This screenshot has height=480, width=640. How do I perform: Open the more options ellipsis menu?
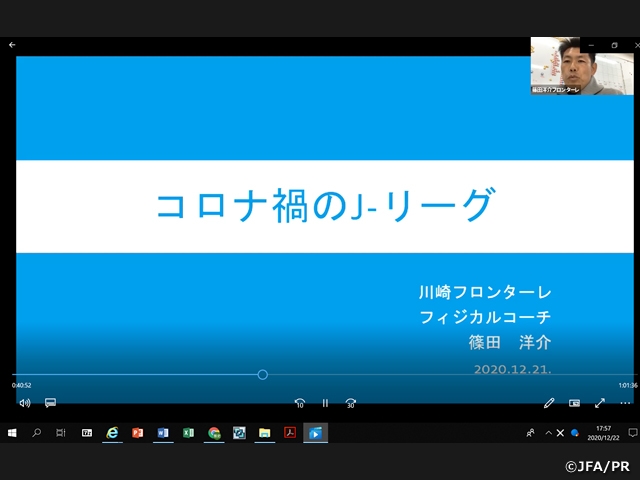(x=625, y=403)
